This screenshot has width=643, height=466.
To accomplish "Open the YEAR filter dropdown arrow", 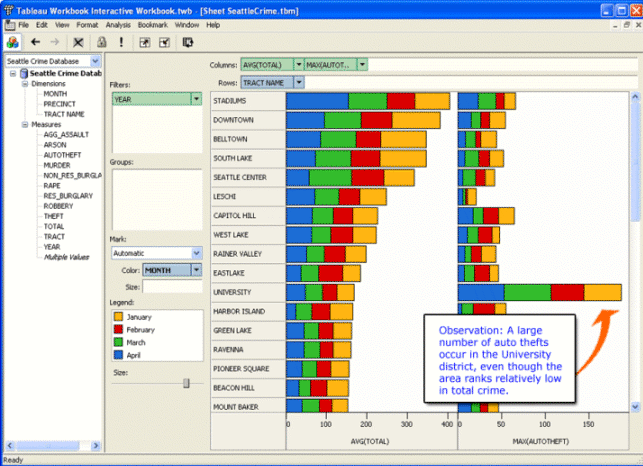I will pyautogui.click(x=196, y=99).
